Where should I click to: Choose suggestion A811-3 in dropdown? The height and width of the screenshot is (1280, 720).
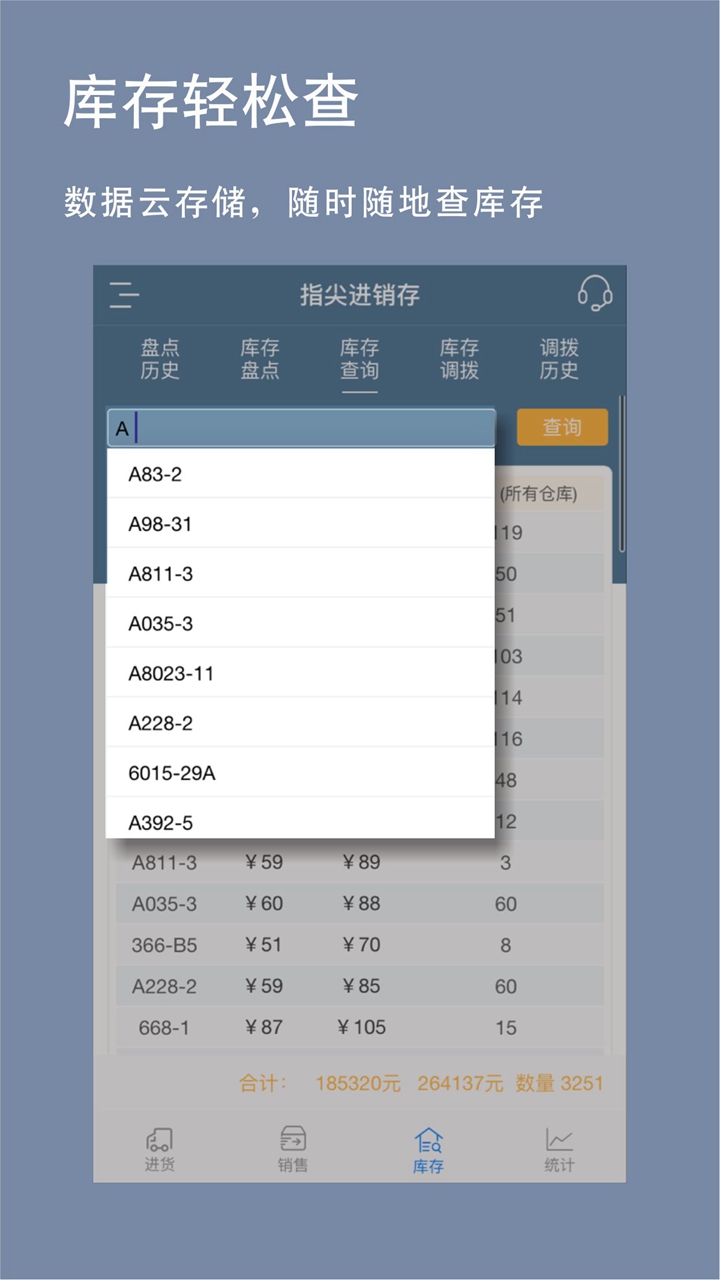(300, 573)
